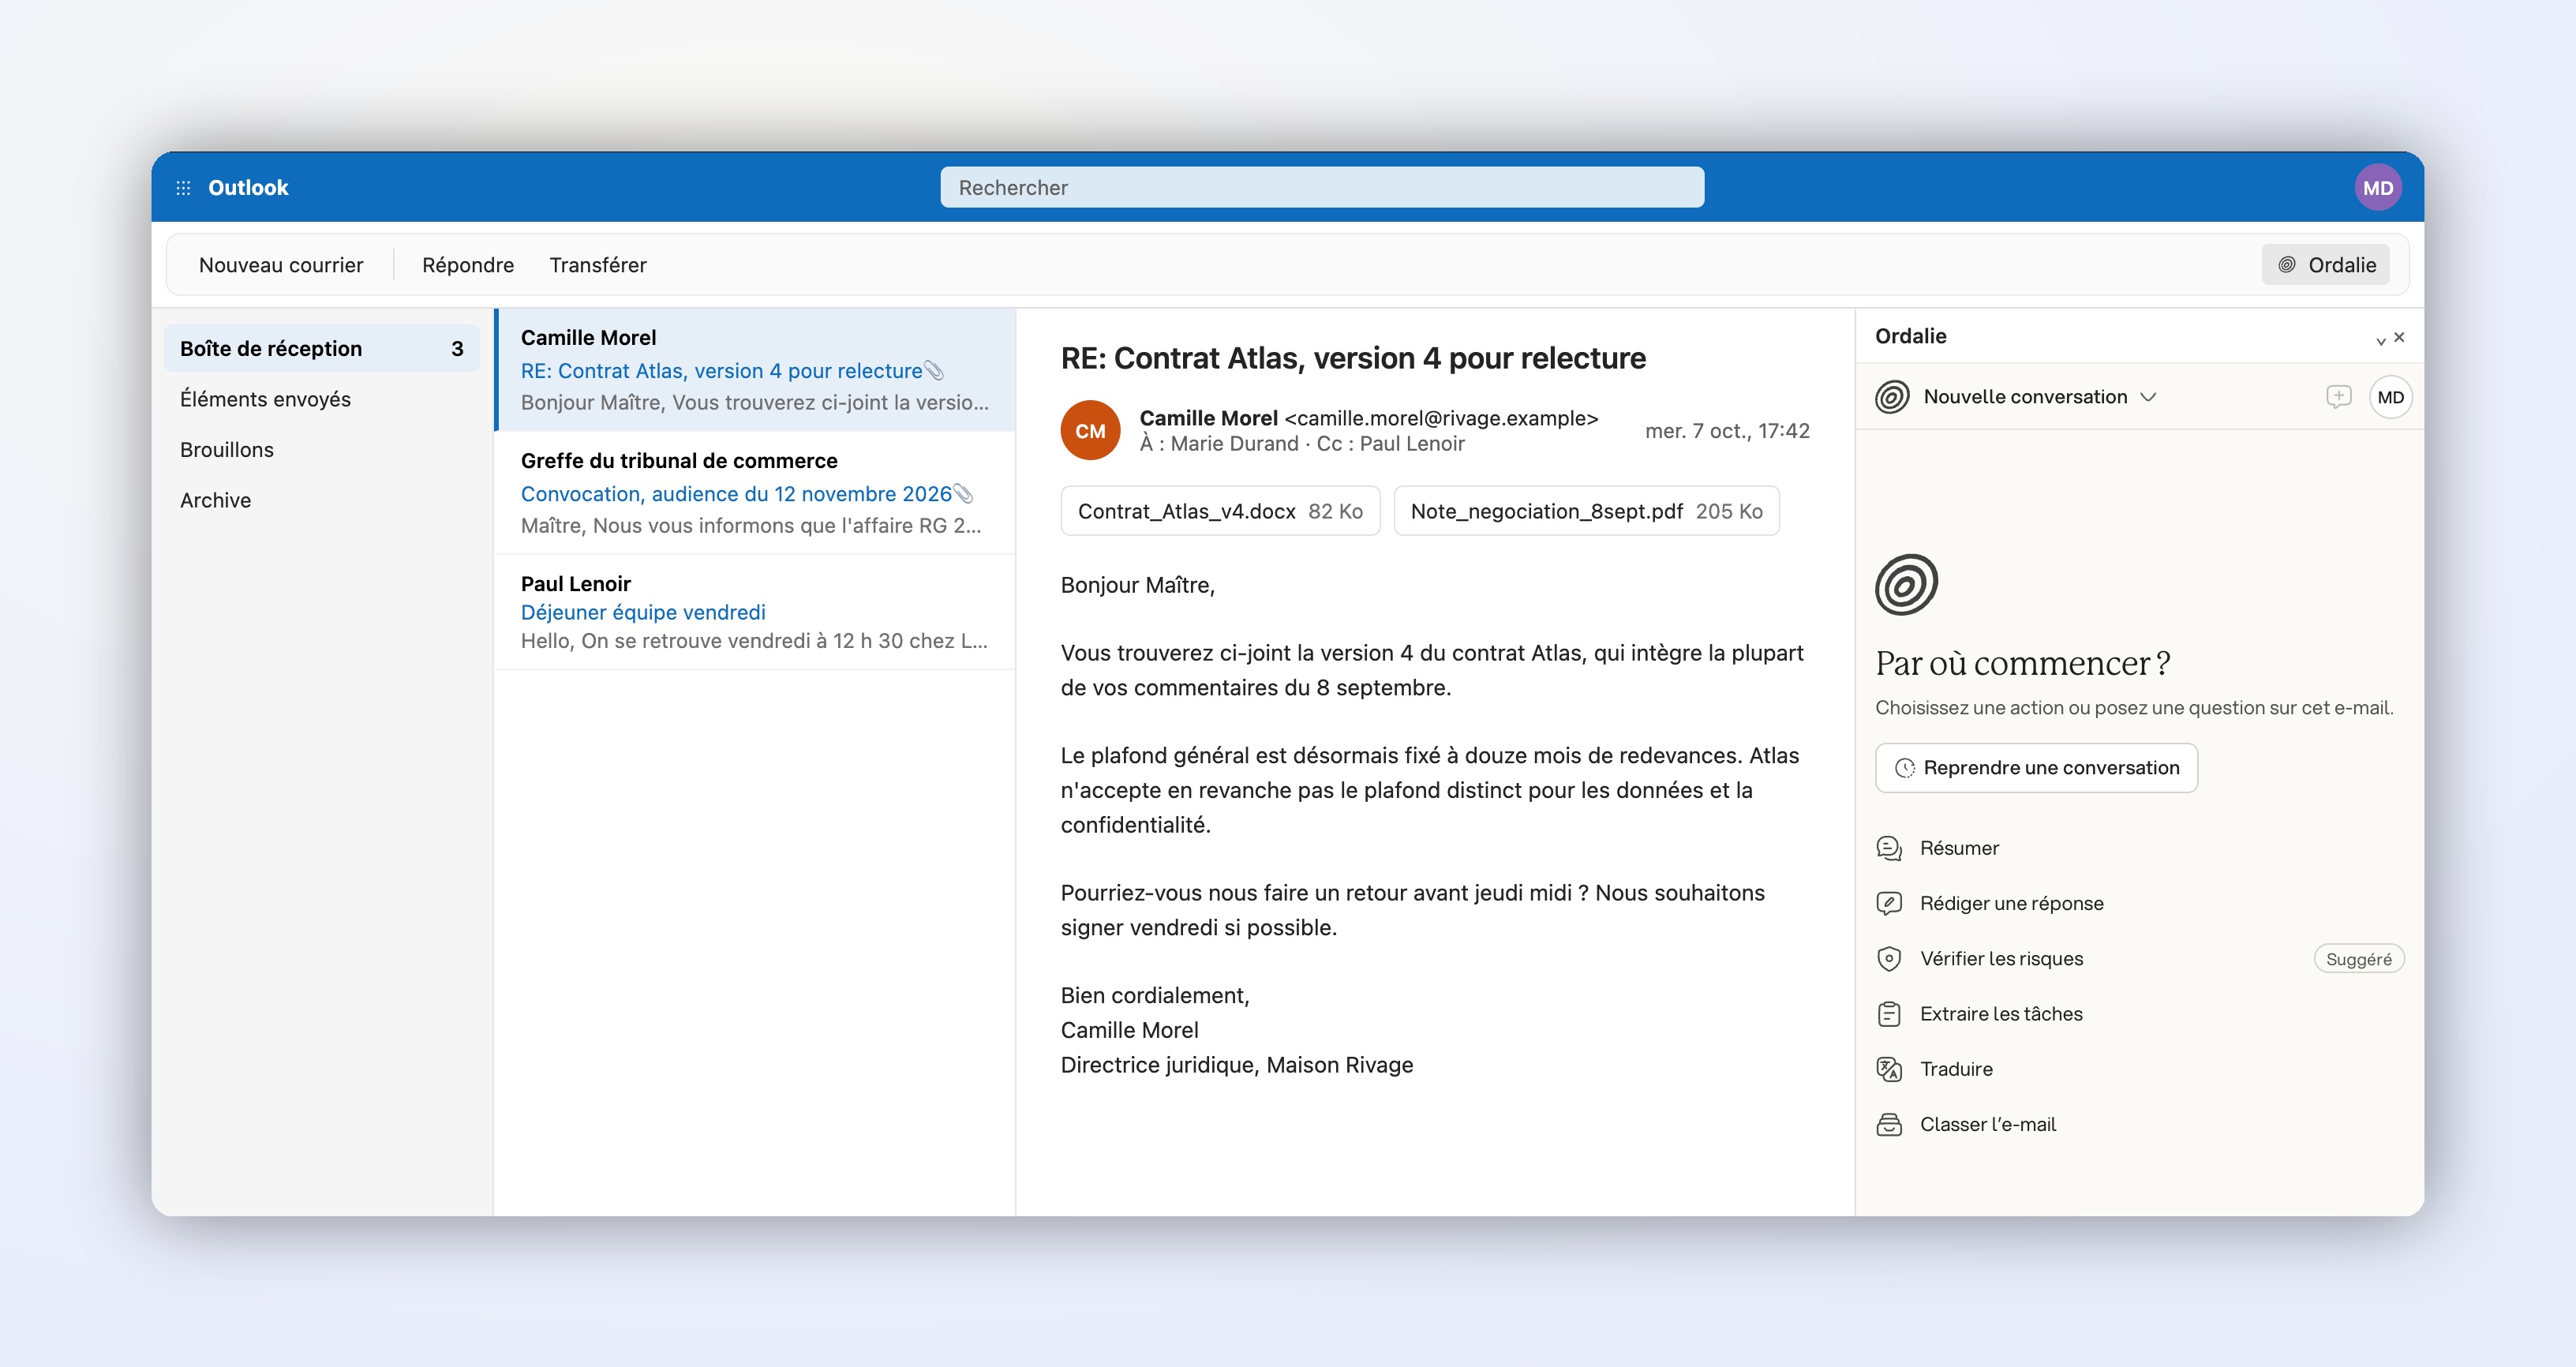Screen dimensions: 2576x1367
Task: Run the Vérifier les risques shield action
Action: [1889, 959]
